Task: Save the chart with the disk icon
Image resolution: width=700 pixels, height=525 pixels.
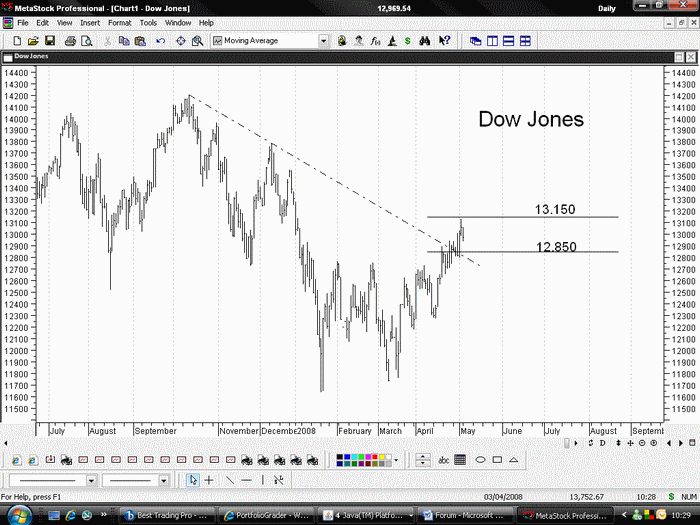Action: (x=50, y=41)
